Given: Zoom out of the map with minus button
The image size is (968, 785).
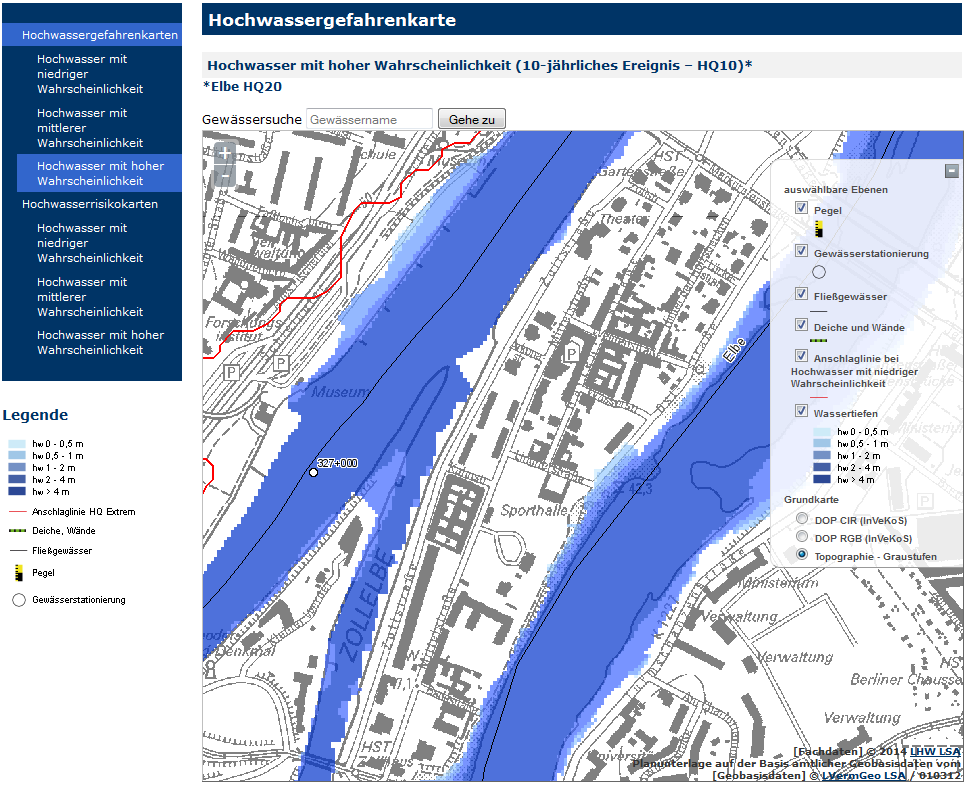Looking at the screenshot, I should pos(224,177).
